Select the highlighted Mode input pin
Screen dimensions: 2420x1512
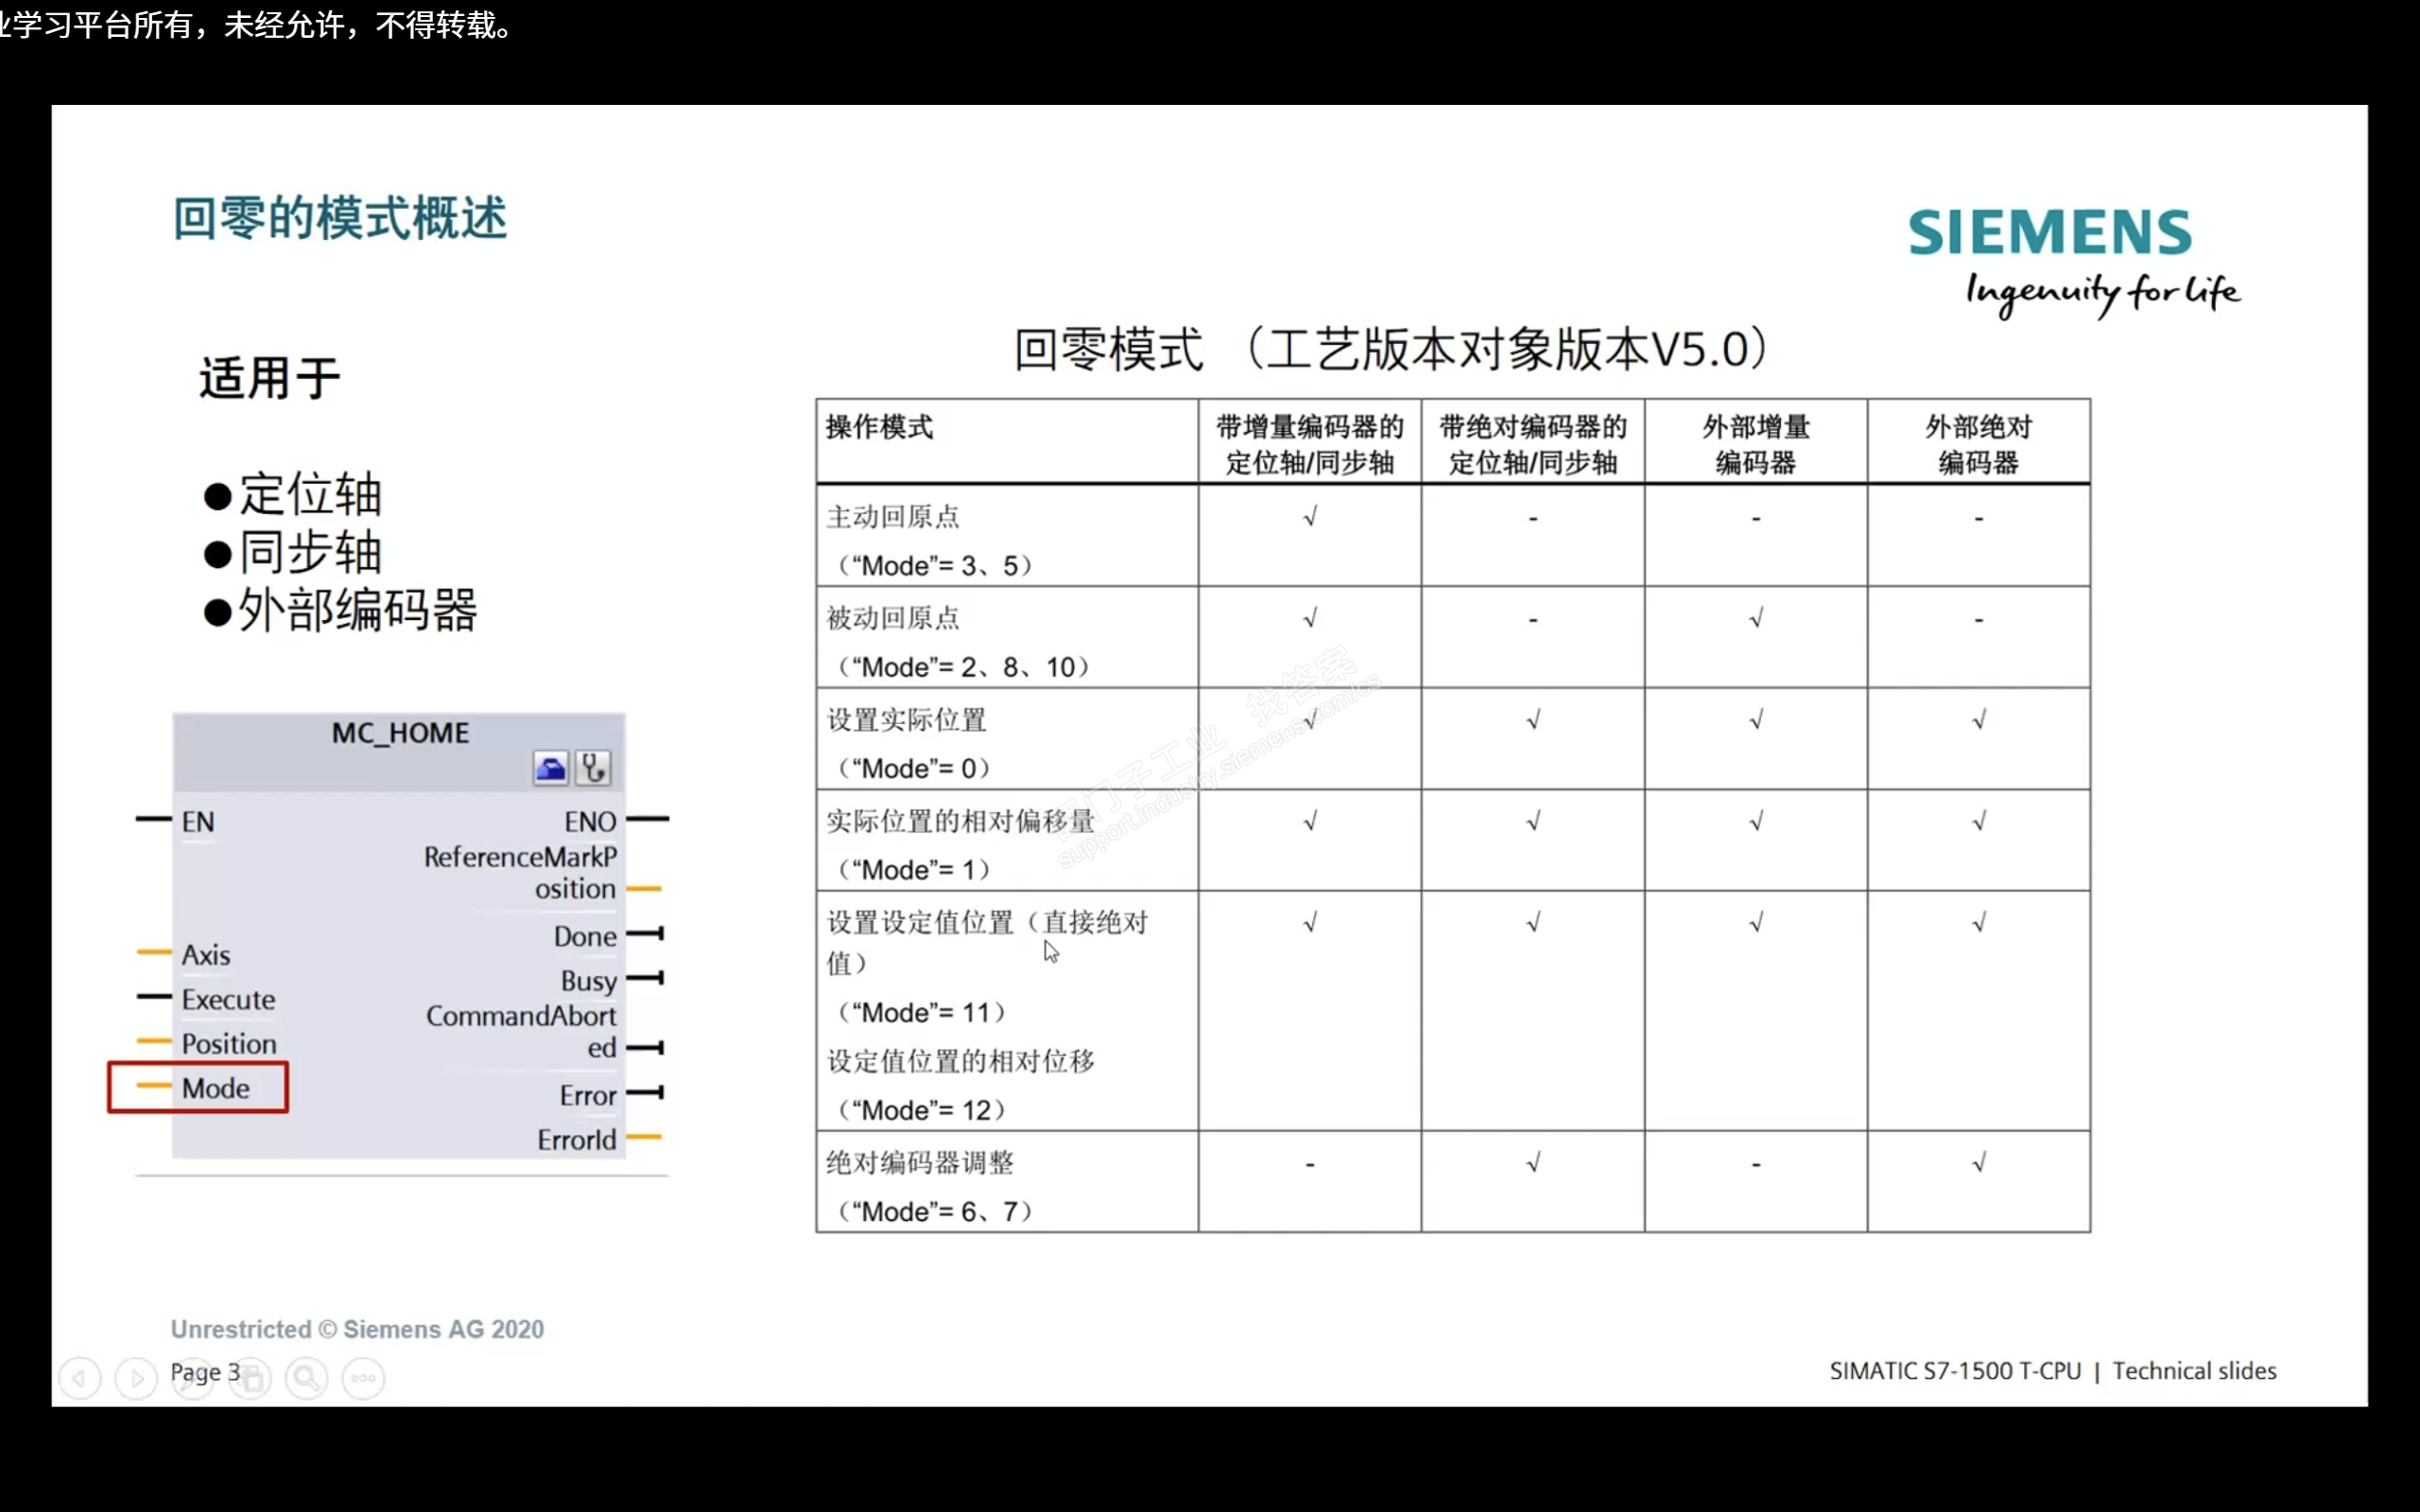[215, 1088]
